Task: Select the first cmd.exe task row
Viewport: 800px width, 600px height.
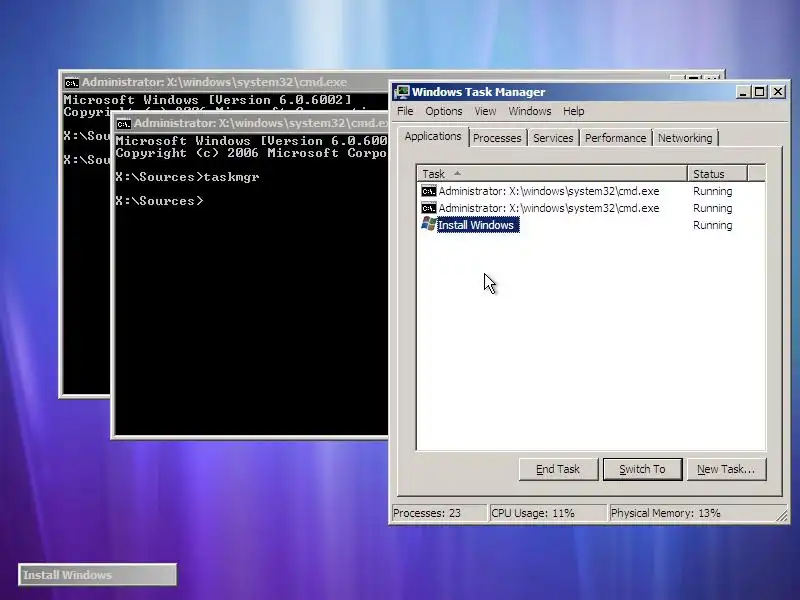Action: (x=590, y=191)
